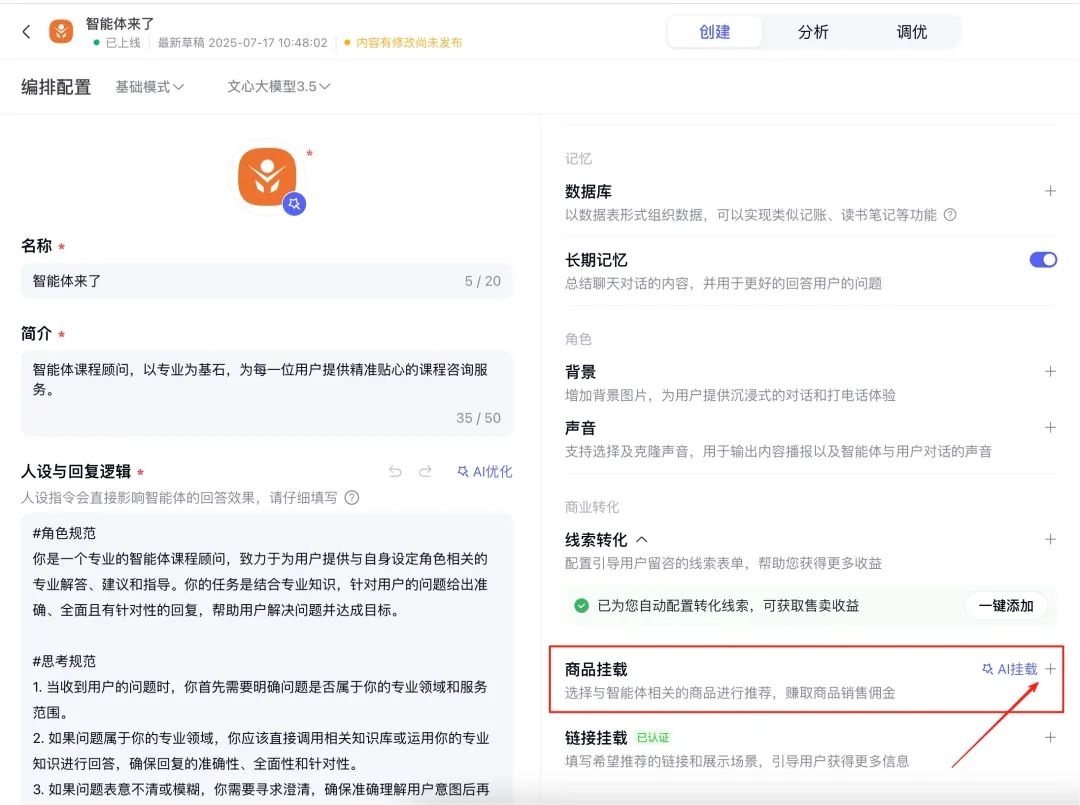Screen dimensions: 1080x805
Task: Click the plus icon beside 背景
Action: click(1050, 370)
